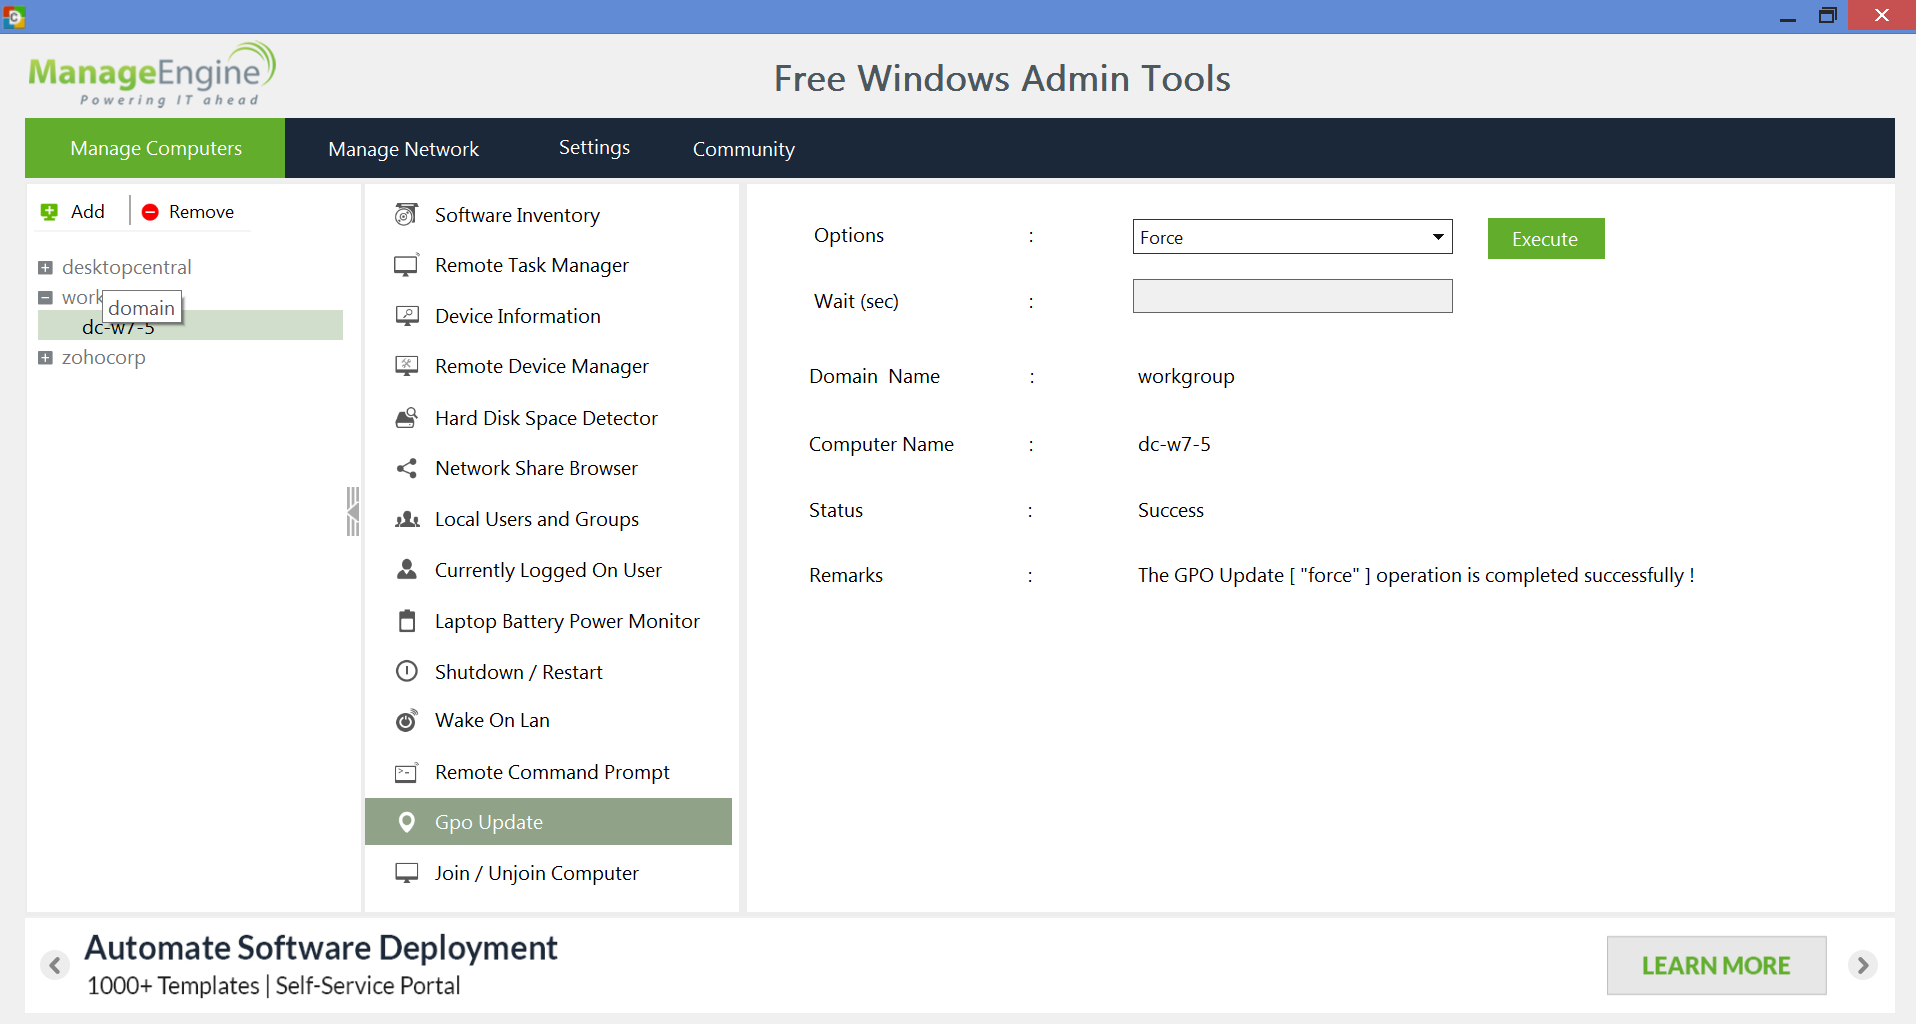Open Currently Logged On User tool
Image resolution: width=1916 pixels, height=1024 pixels.
(548, 570)
